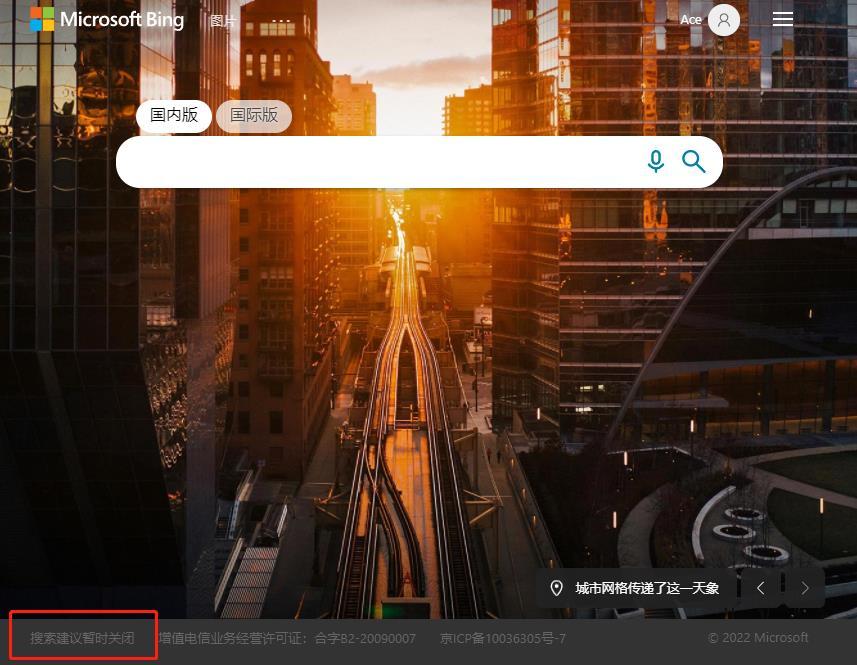Screen dimensions: 857x665
Task: Switch to the 国内版 tab
Action: click(174, 115)
